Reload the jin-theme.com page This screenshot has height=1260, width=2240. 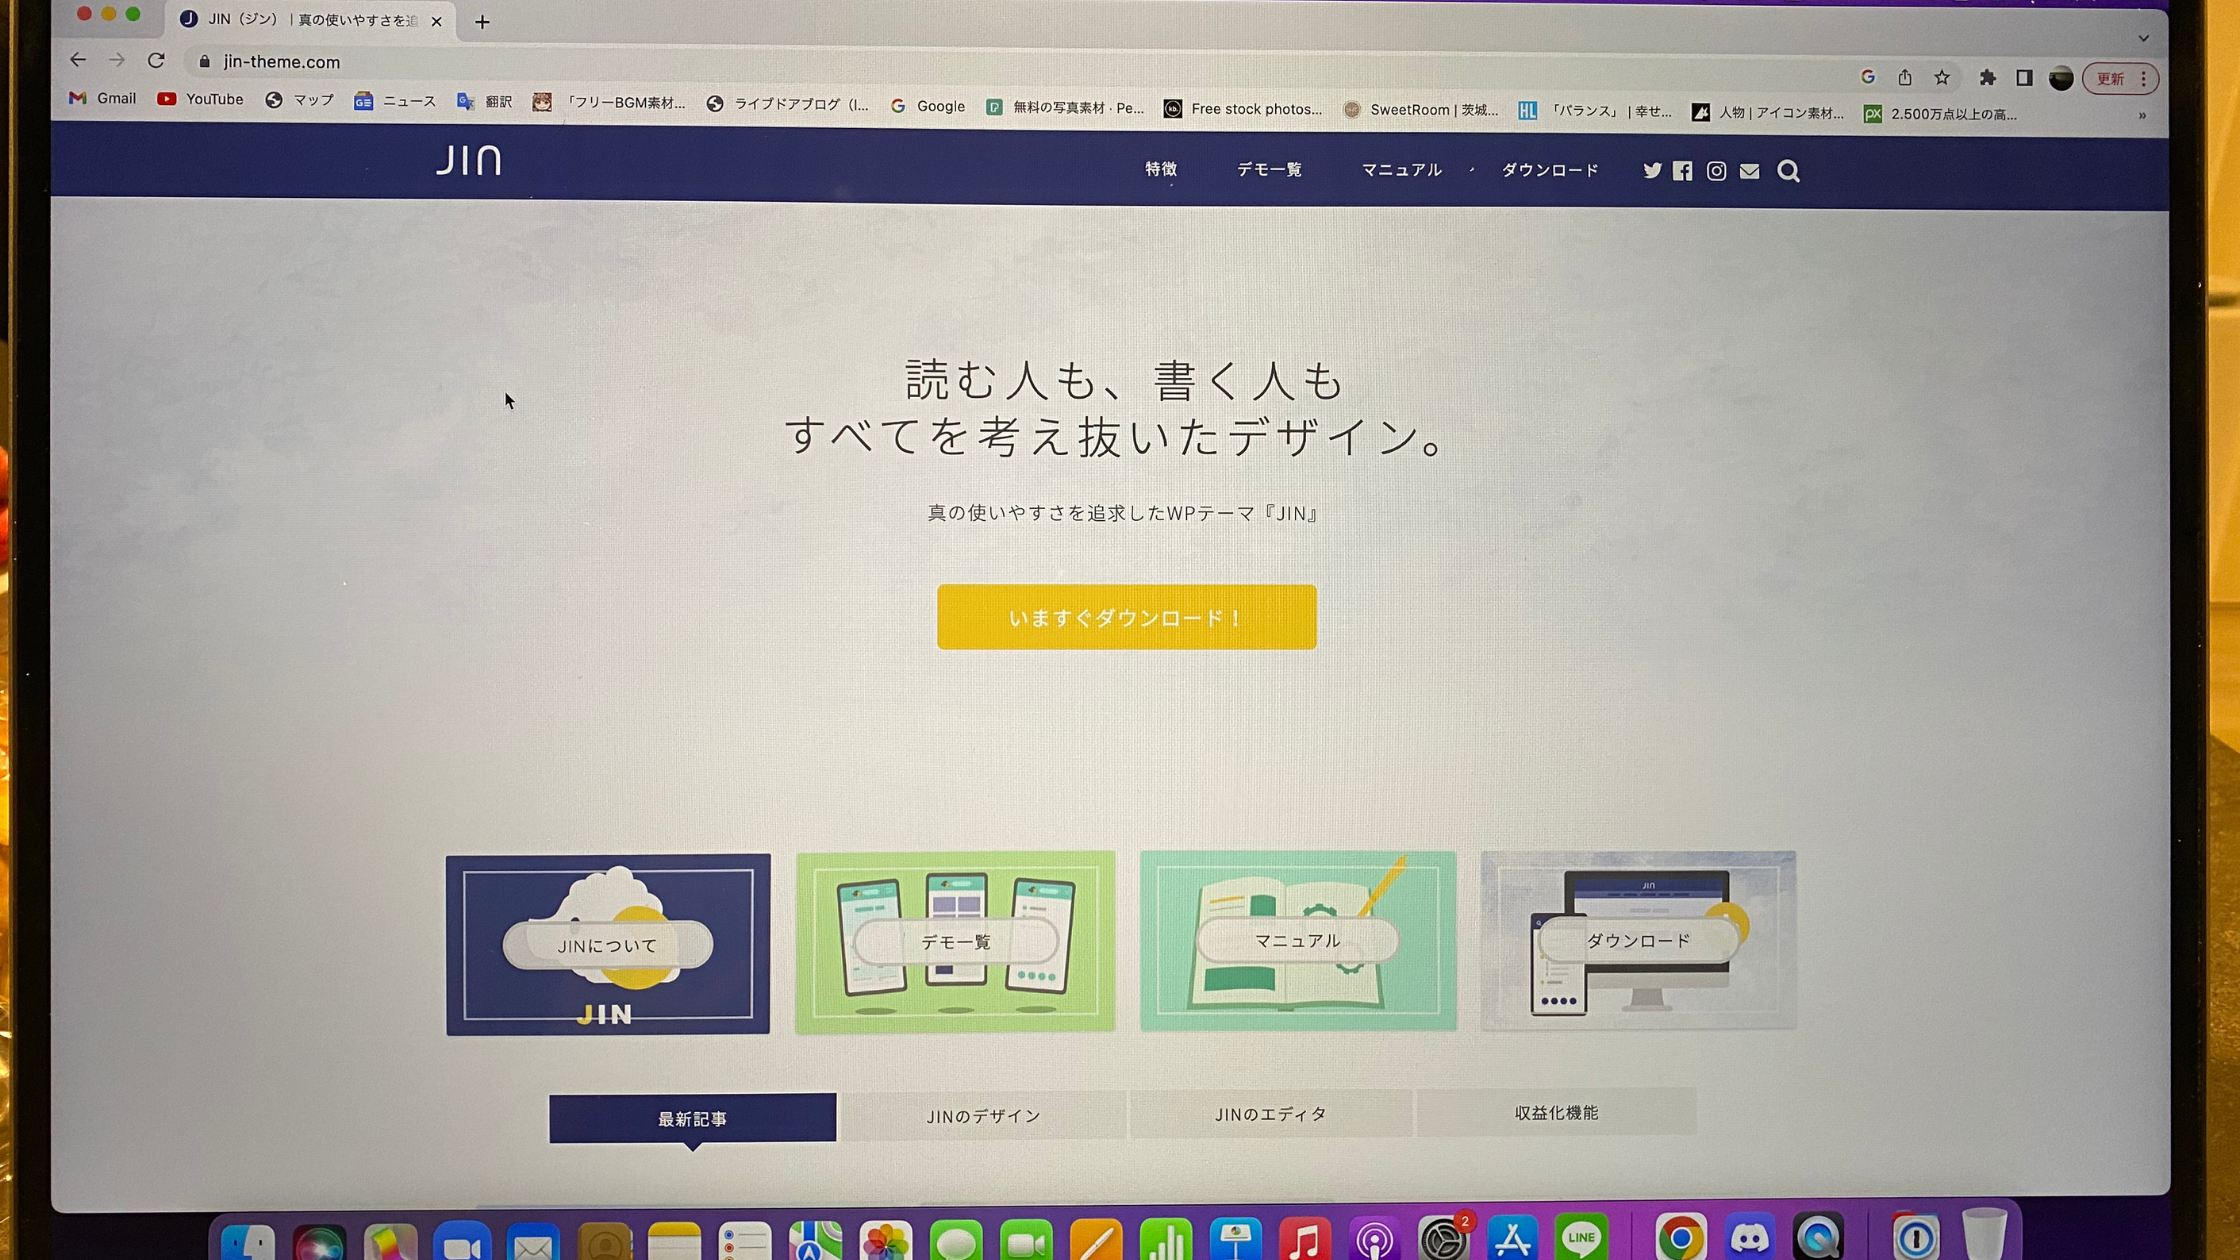(156, 60)
